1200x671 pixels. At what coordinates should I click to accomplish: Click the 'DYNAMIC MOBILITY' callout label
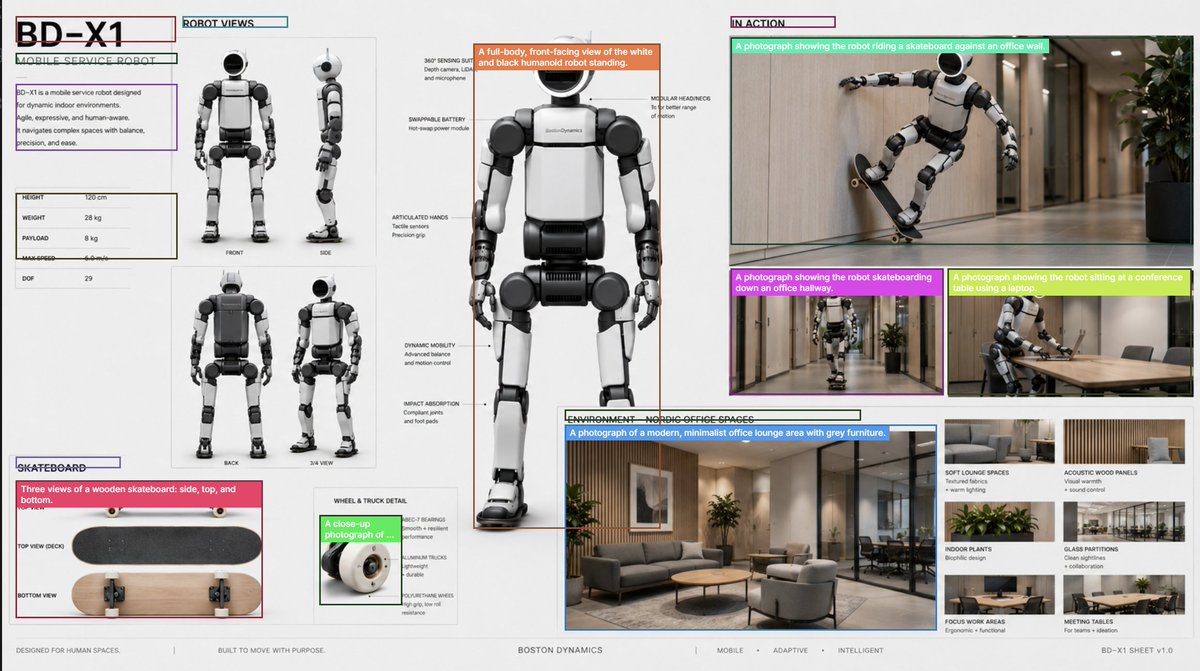(430, 345)
